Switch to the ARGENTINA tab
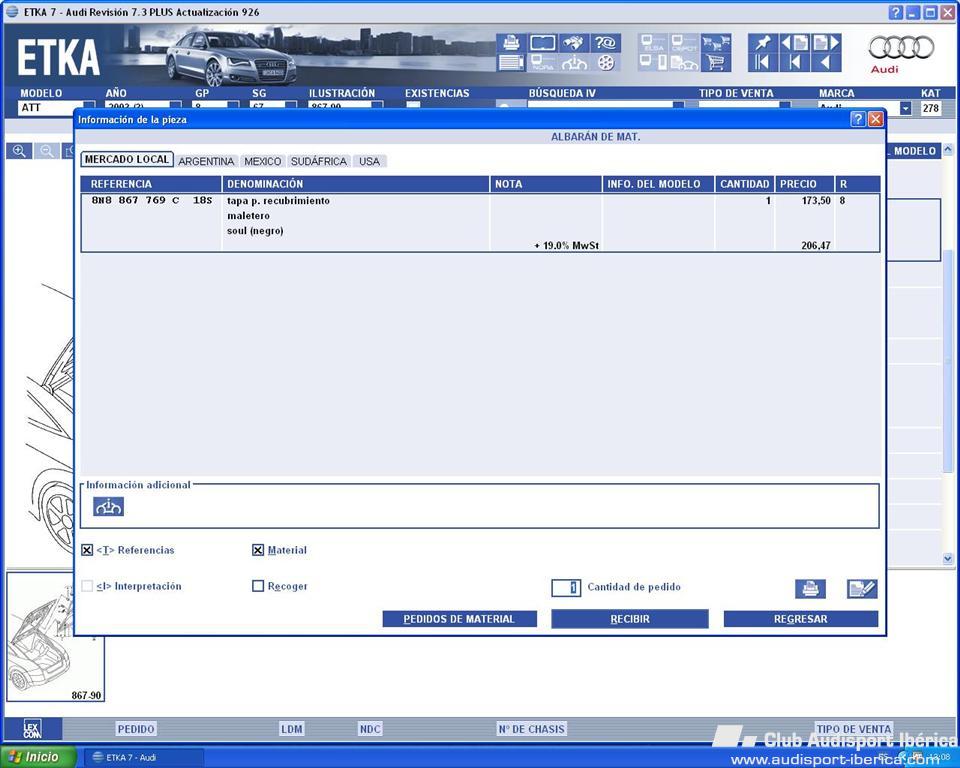 (206, 161)
